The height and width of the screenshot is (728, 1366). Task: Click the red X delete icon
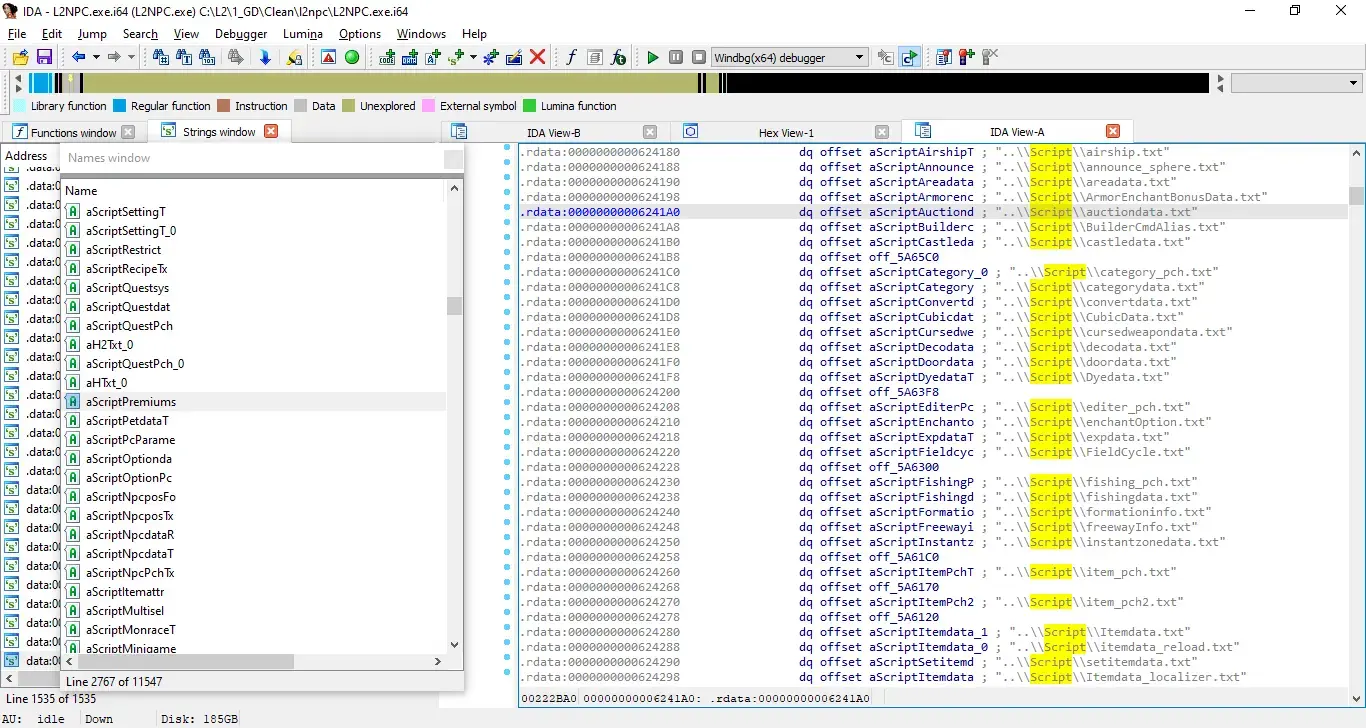538,57
